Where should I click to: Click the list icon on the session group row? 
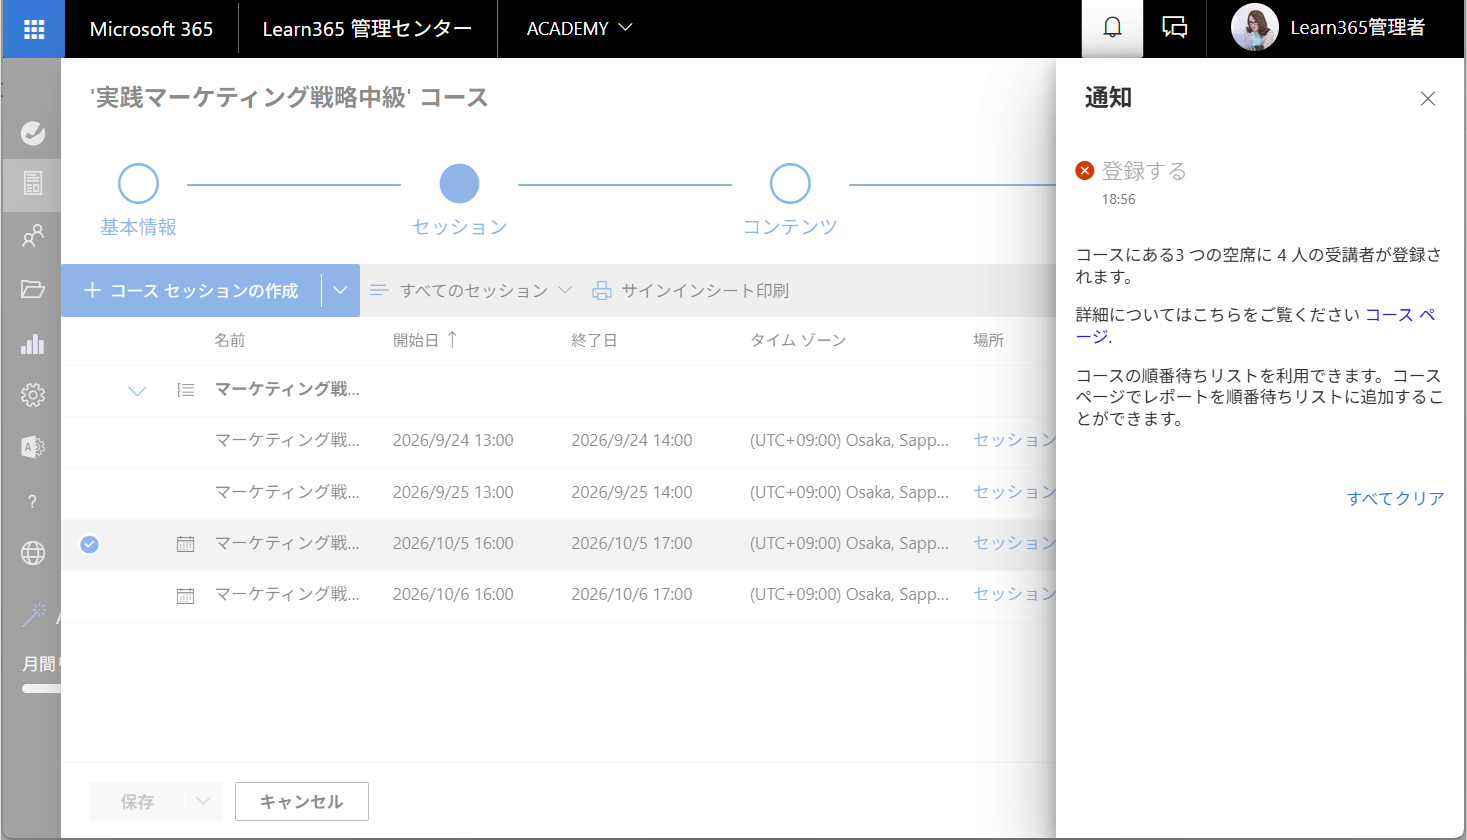(185, 390)
